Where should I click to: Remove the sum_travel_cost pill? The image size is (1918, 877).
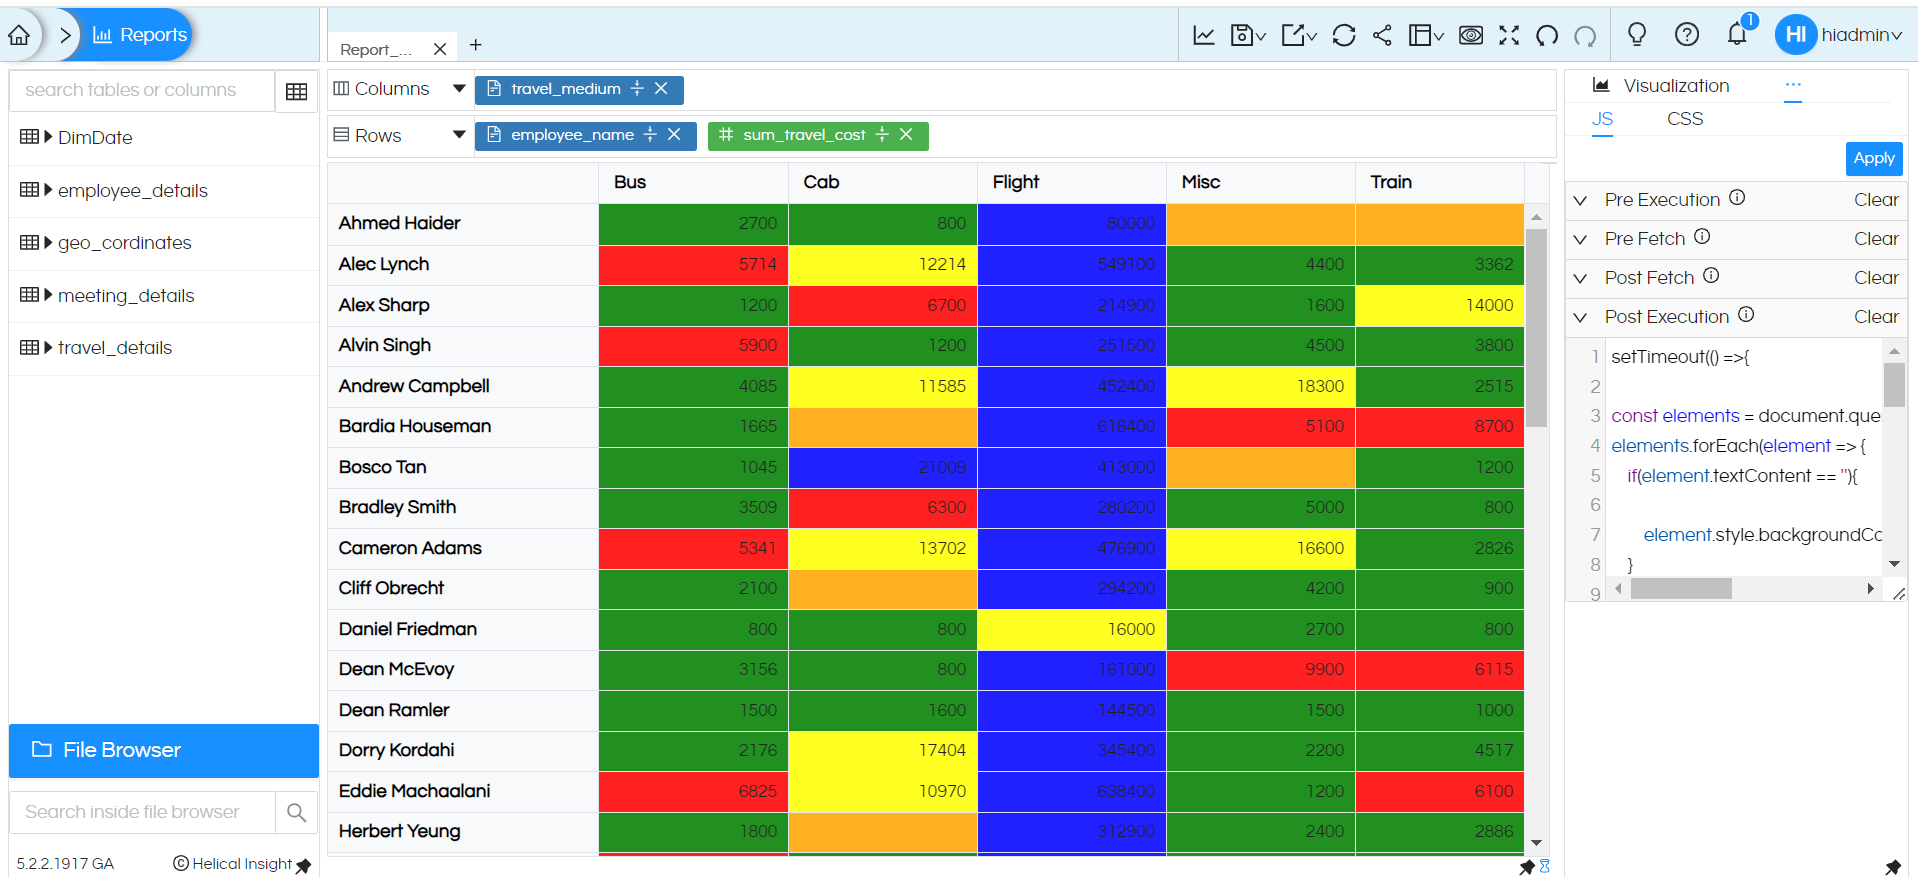click(x=906, y=135)
